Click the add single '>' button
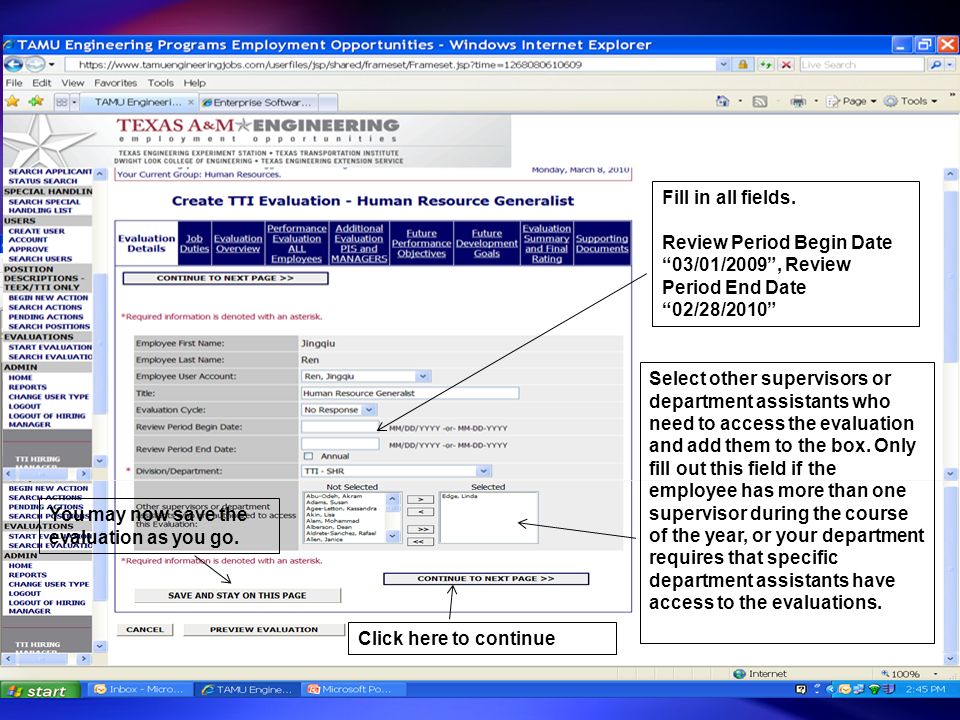The height and width of the screenshot is (720, 960). 420,500
